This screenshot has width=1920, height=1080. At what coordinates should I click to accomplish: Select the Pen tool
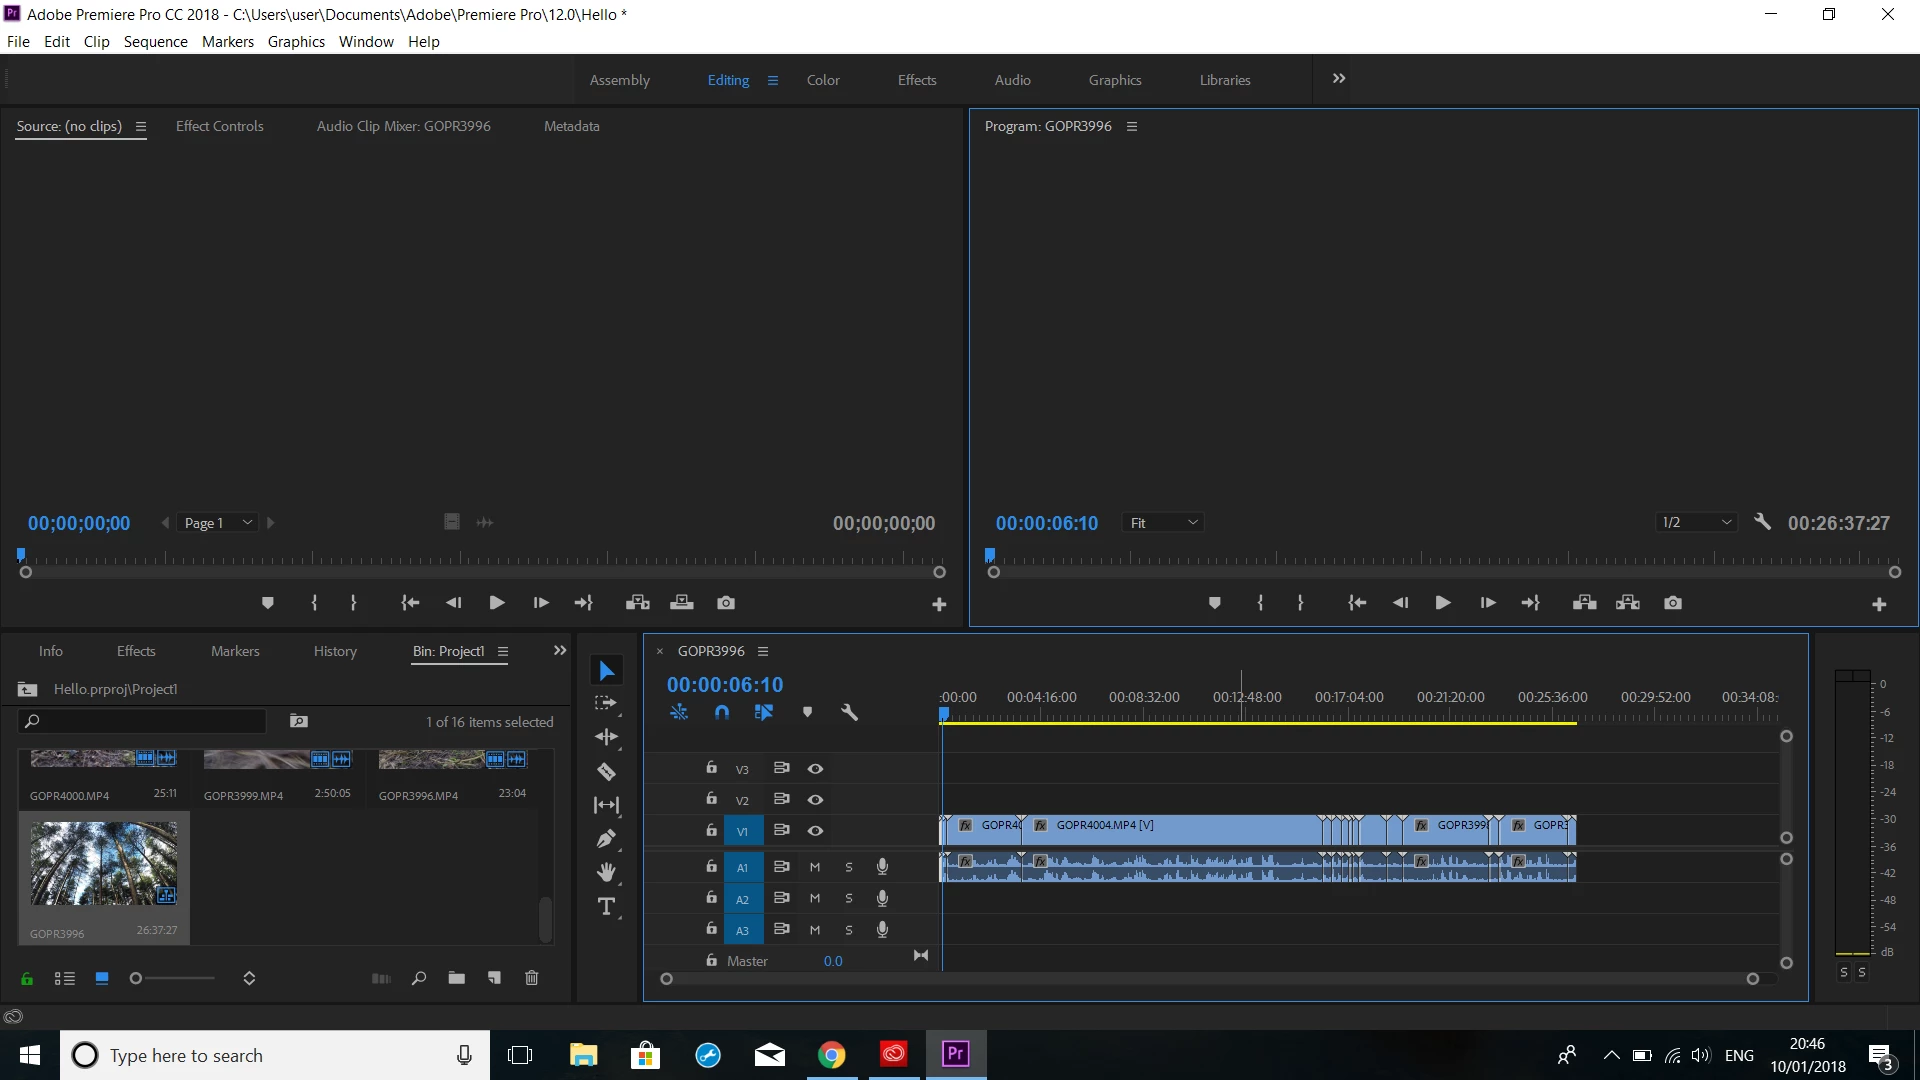tap(606, 839)
